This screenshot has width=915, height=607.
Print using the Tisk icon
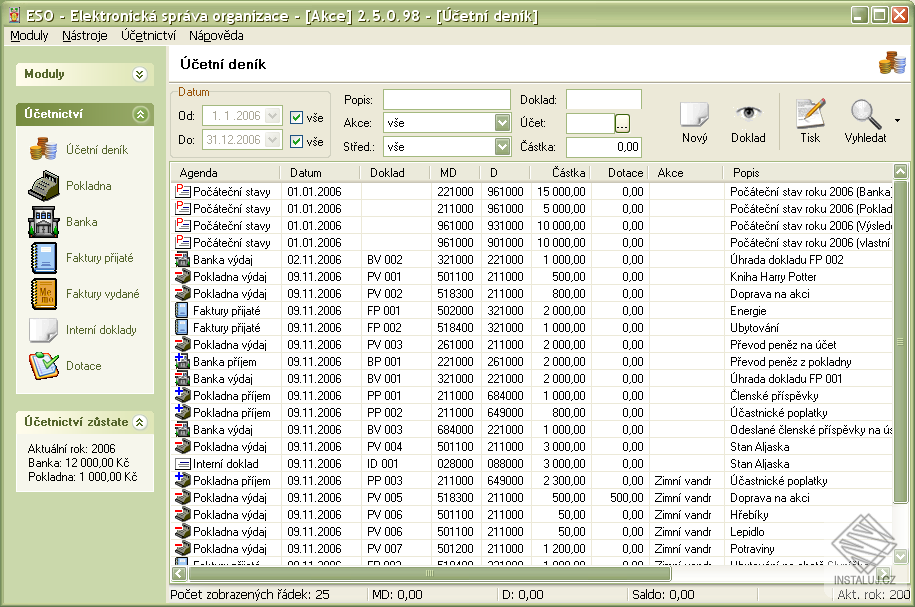[x=810, y=114]
